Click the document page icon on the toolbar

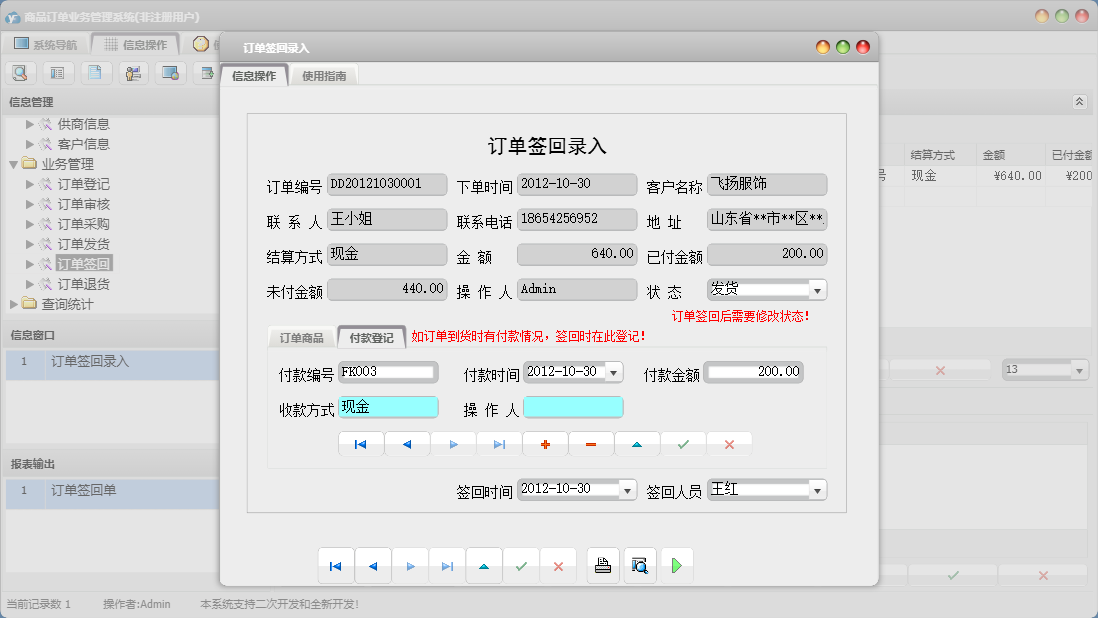[96, 72]
